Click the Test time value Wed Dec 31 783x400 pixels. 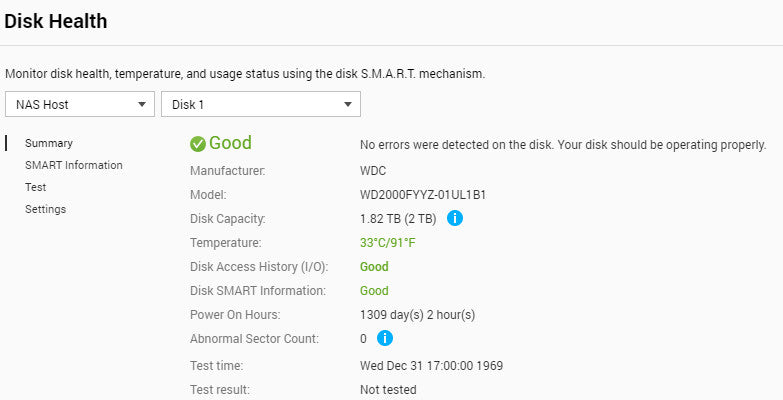coord(431,366)
